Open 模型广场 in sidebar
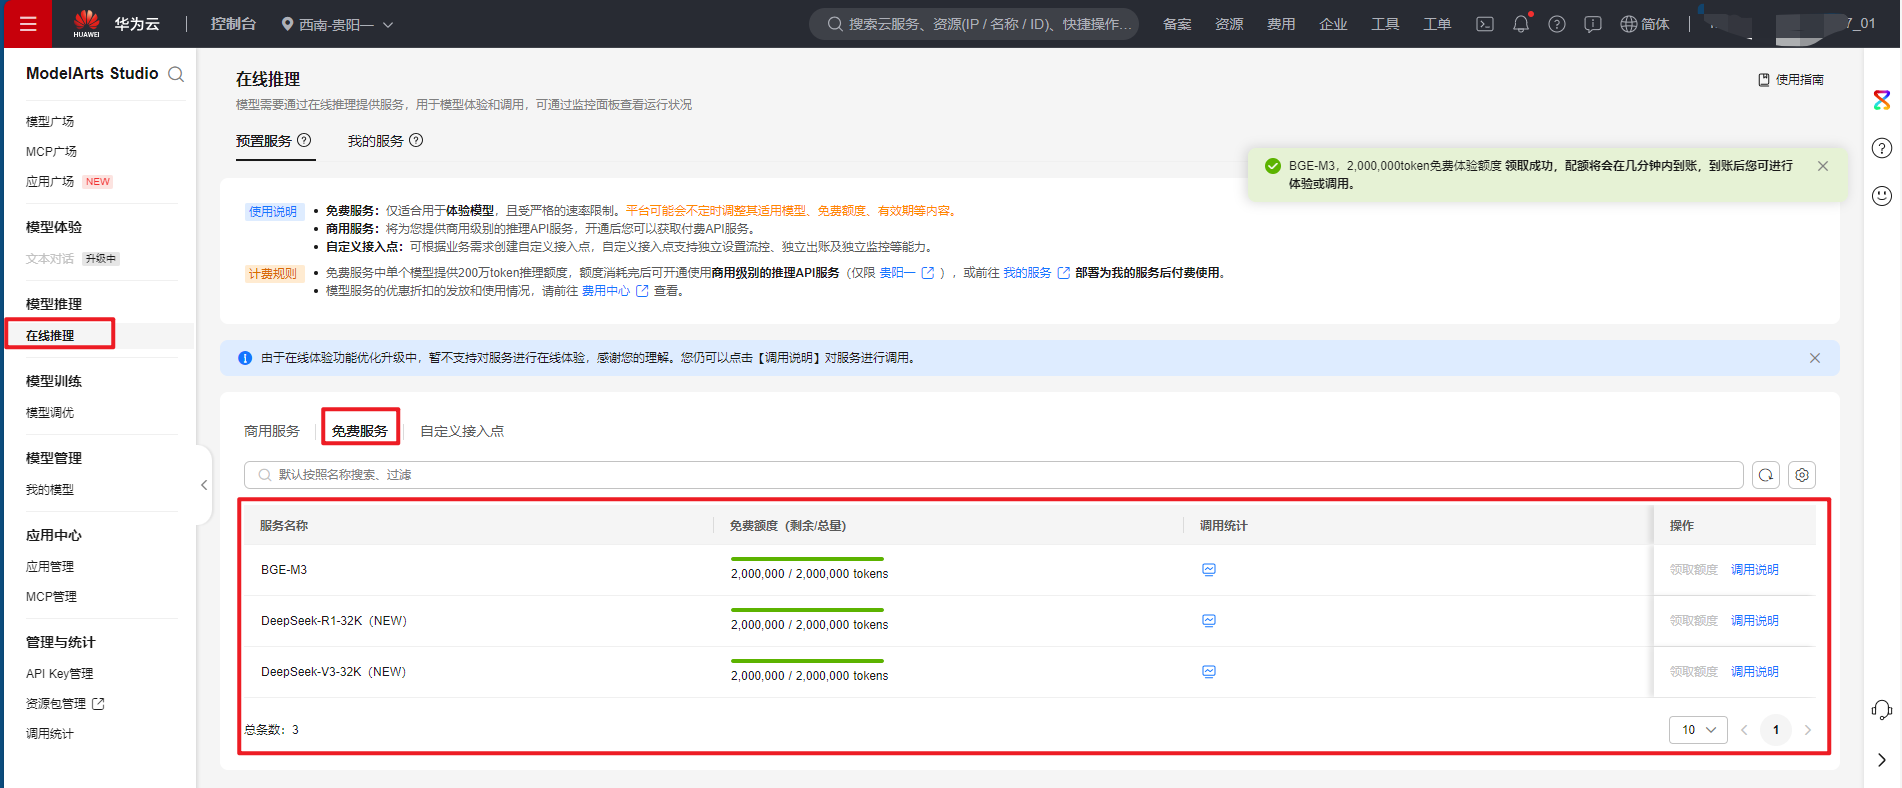1902x788 pixels. [50, 121]
